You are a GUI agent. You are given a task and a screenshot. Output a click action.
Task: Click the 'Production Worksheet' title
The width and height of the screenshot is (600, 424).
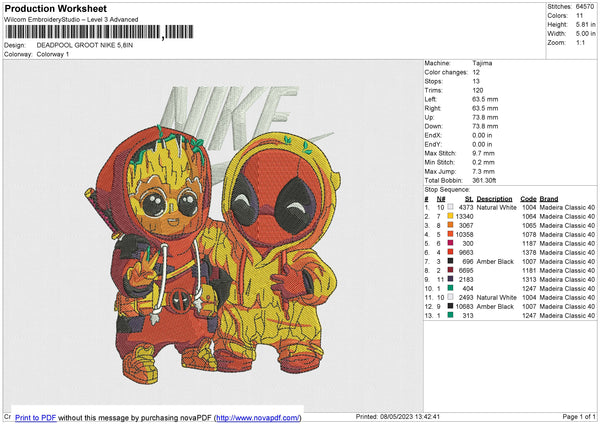(55, 8)
